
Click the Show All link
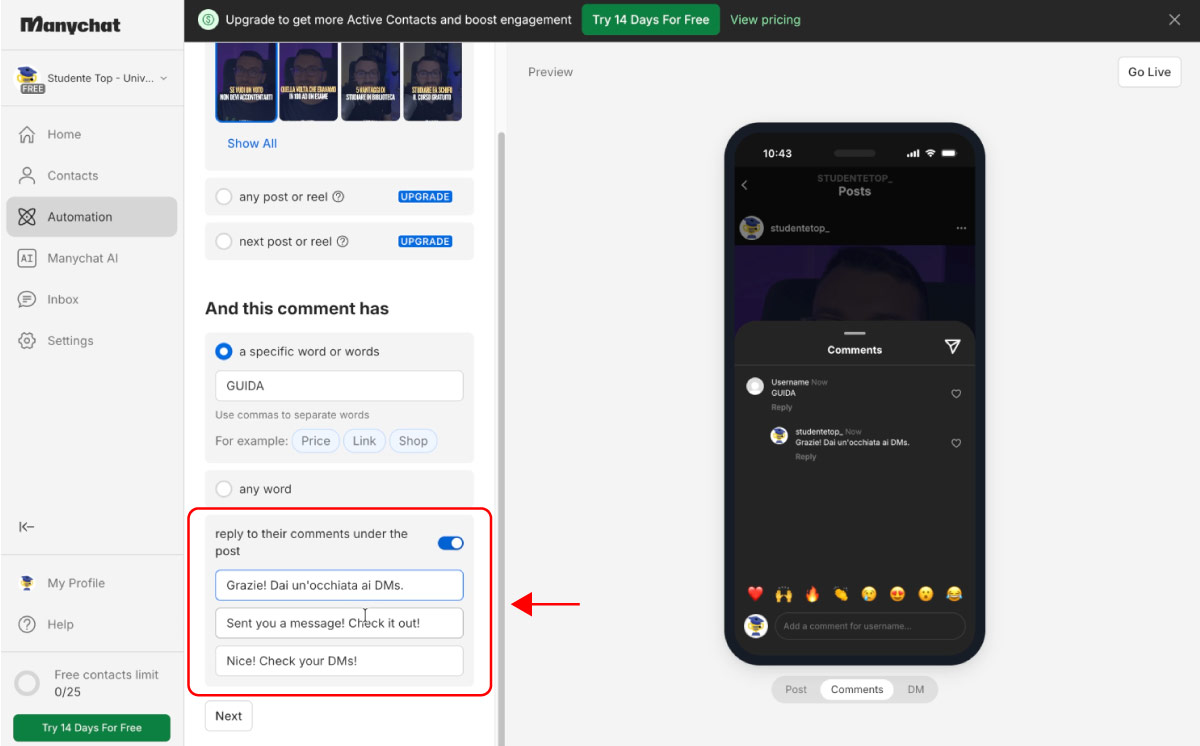click(x=252, y=143)
